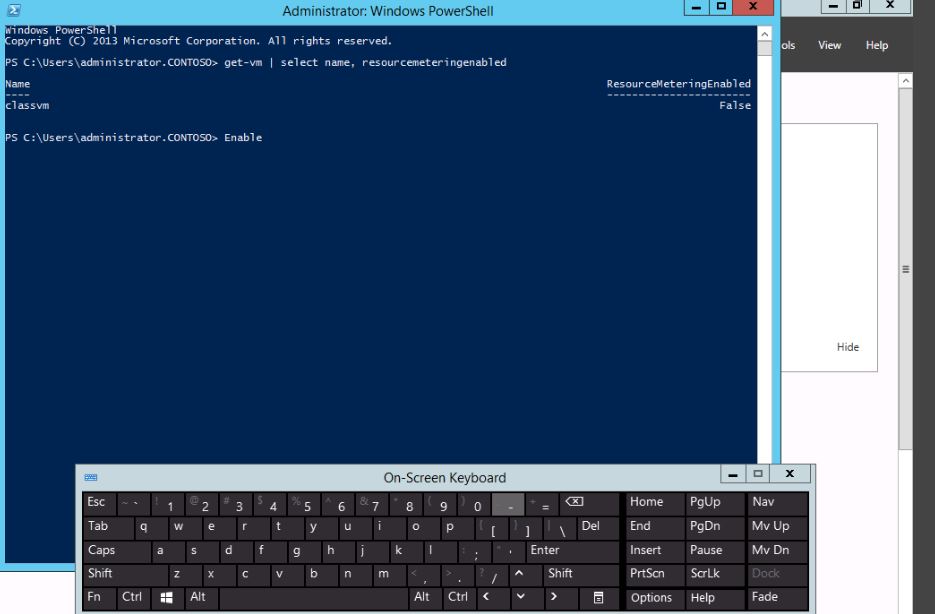Click background window scrollbar up arrow
The width and height of the screenshot is (935, 614).
906,80
